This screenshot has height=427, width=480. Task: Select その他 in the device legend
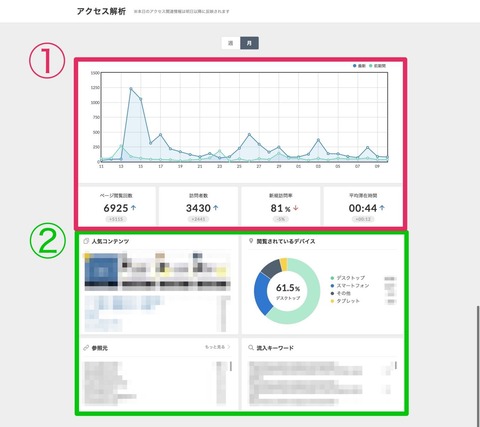pos(340,293)
